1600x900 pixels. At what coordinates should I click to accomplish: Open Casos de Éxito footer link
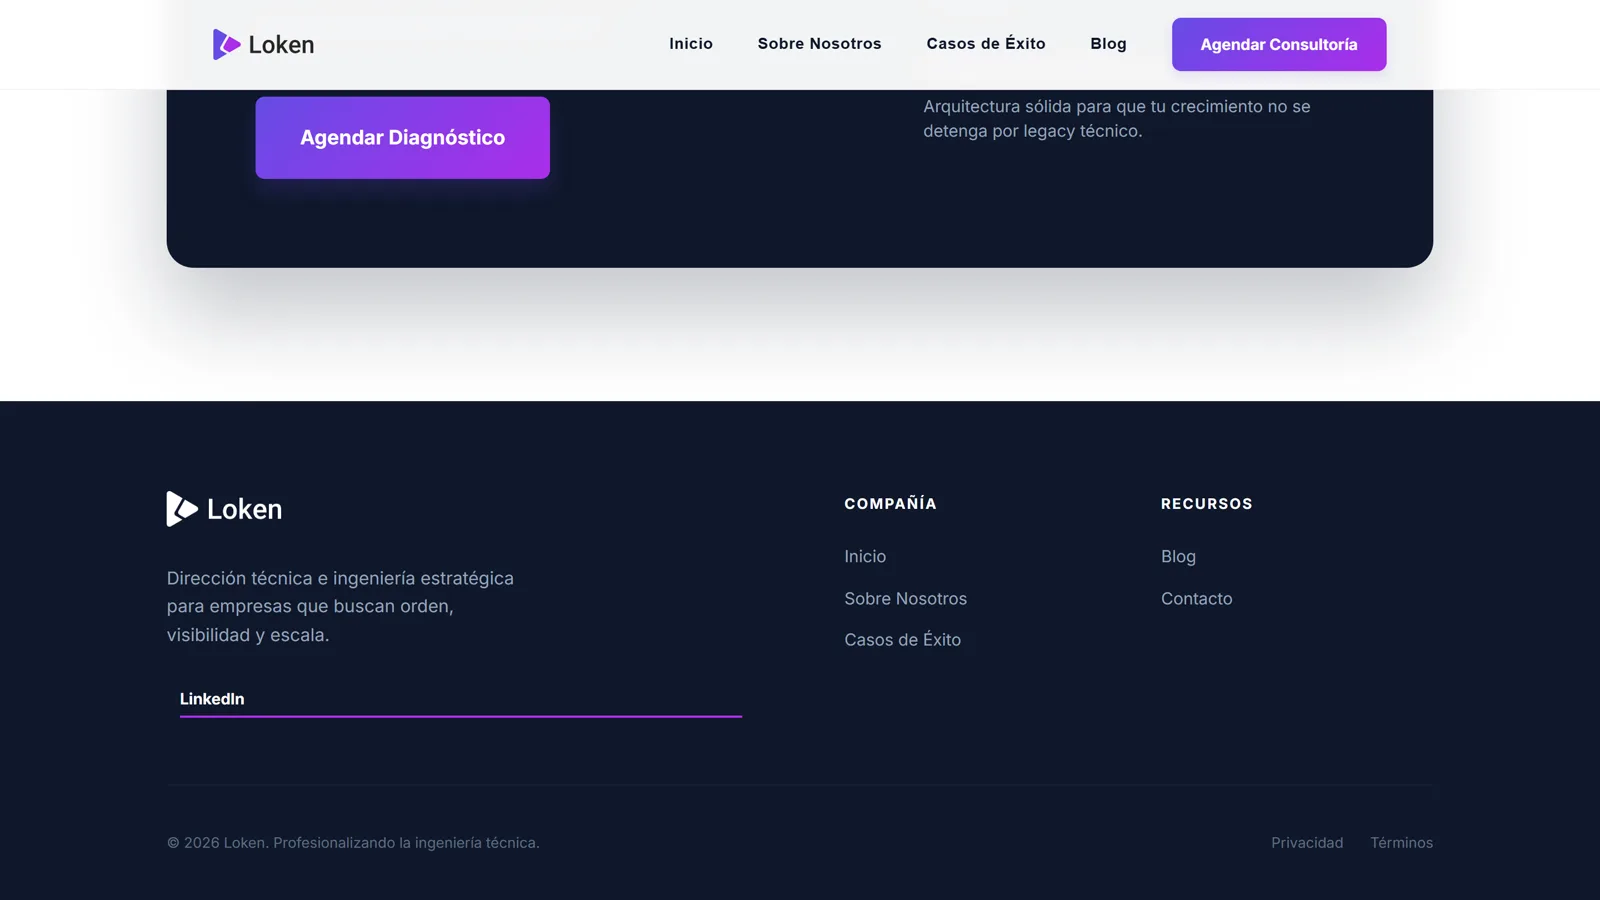tap(902, 640)
